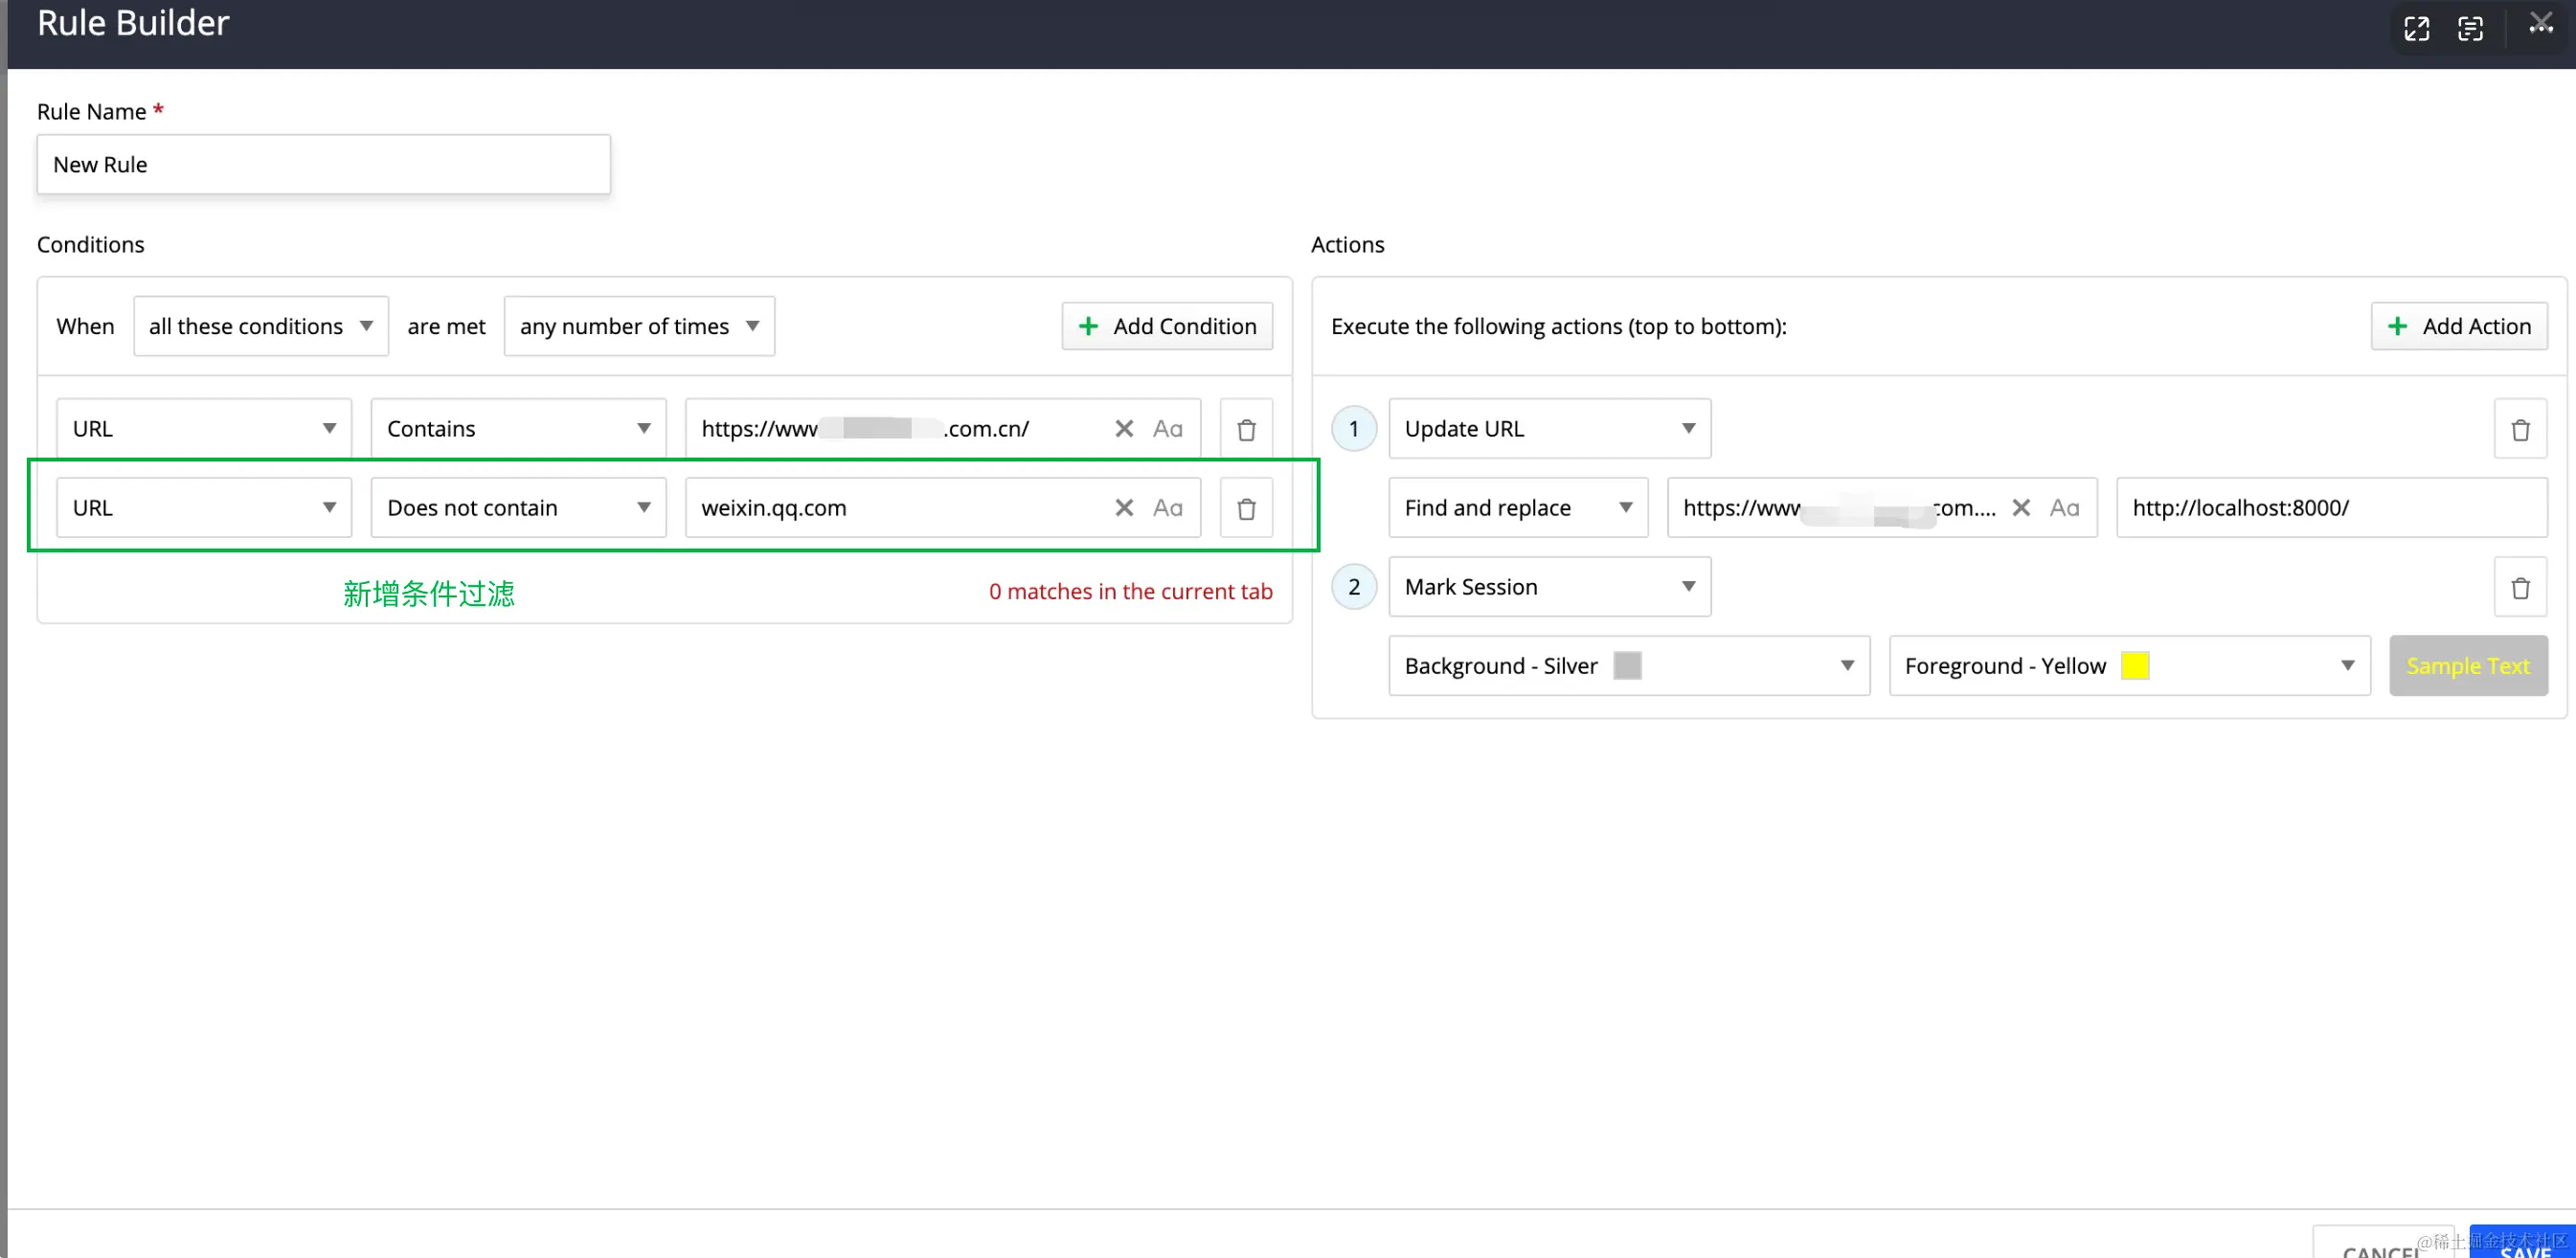Toggle case sensitivity for weixin.qq.com condition
Viewport: 2576px width, 1258px height.
click(1167, 508)
